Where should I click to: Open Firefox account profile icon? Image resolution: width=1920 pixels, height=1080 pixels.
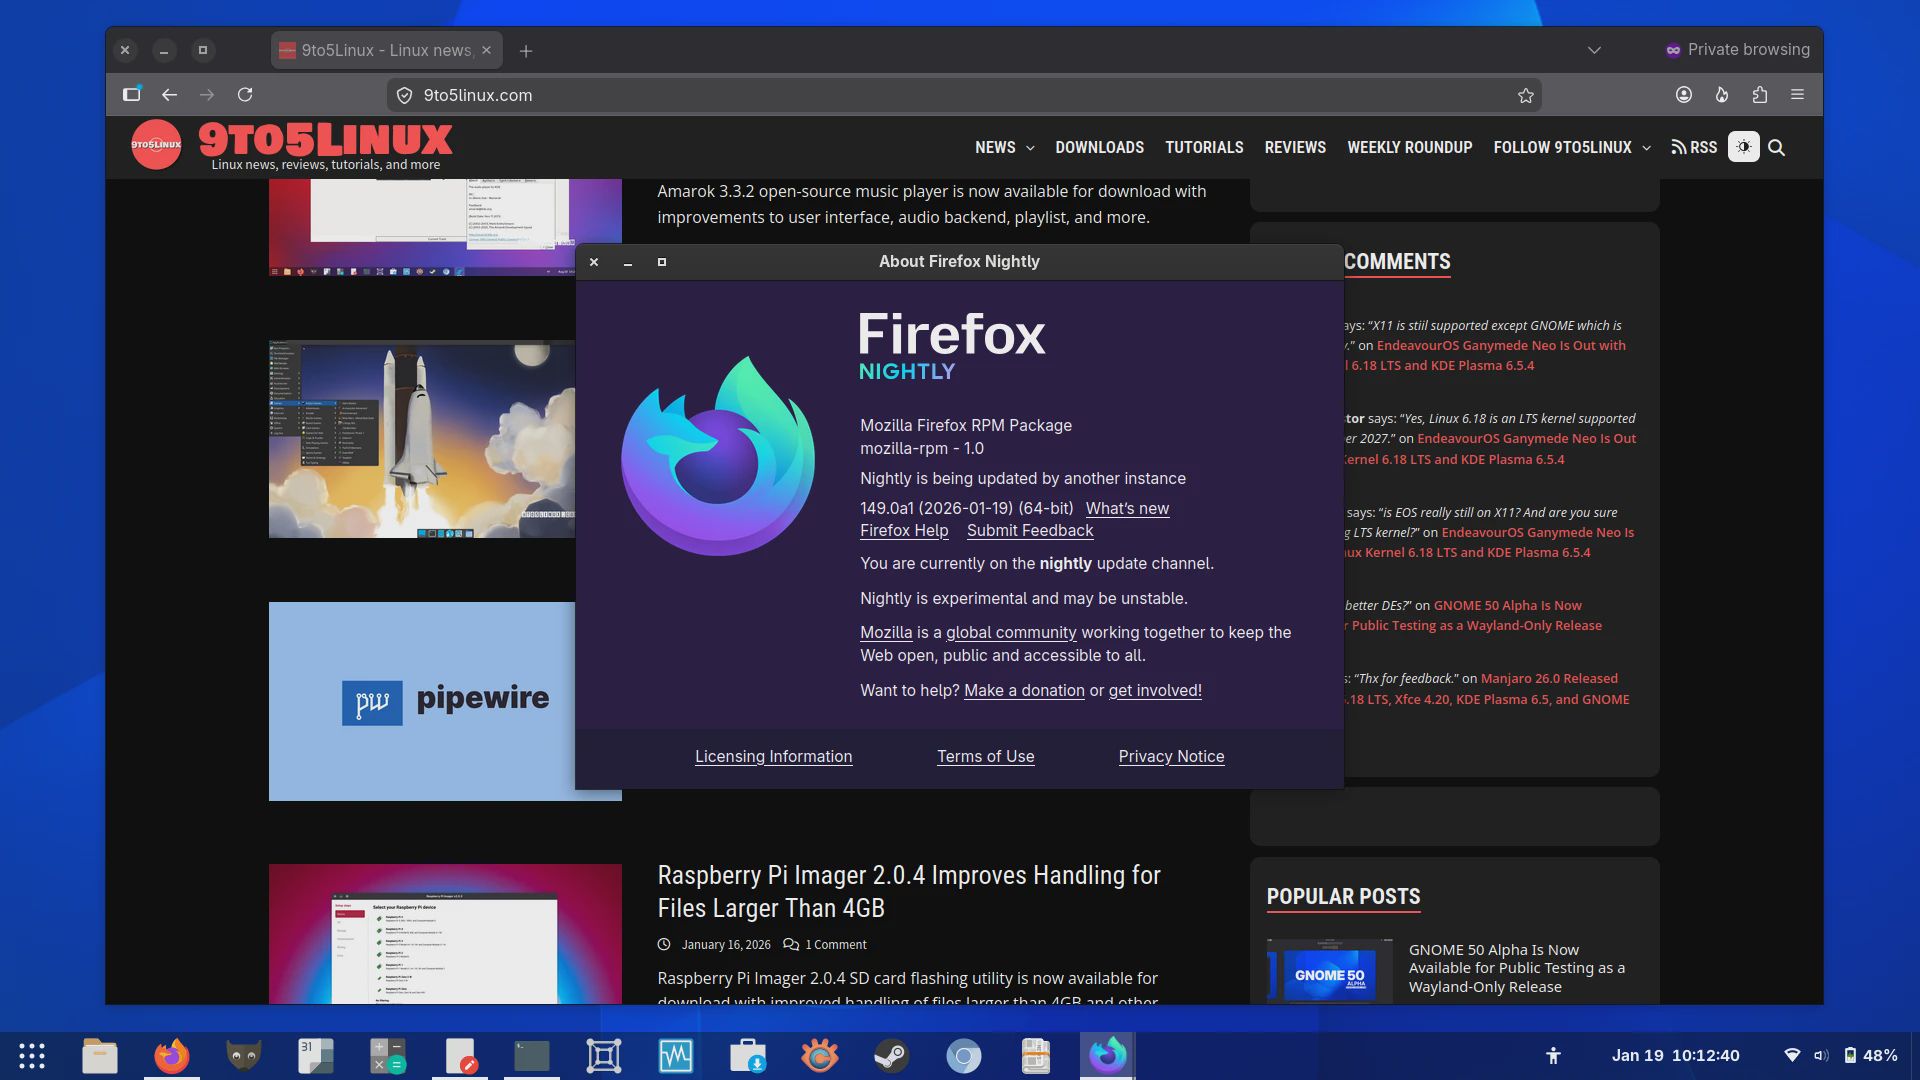1684,95
